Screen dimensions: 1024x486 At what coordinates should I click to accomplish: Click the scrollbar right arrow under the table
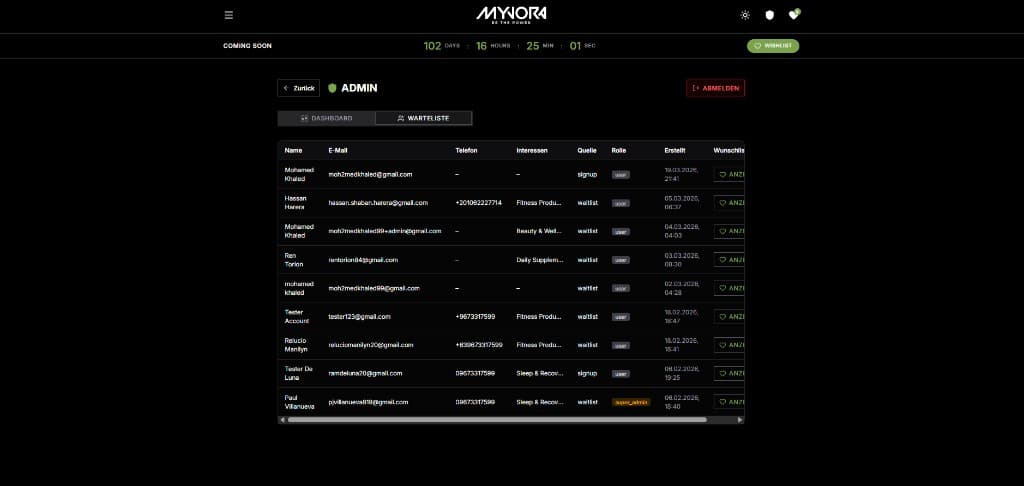coord(740,420)
